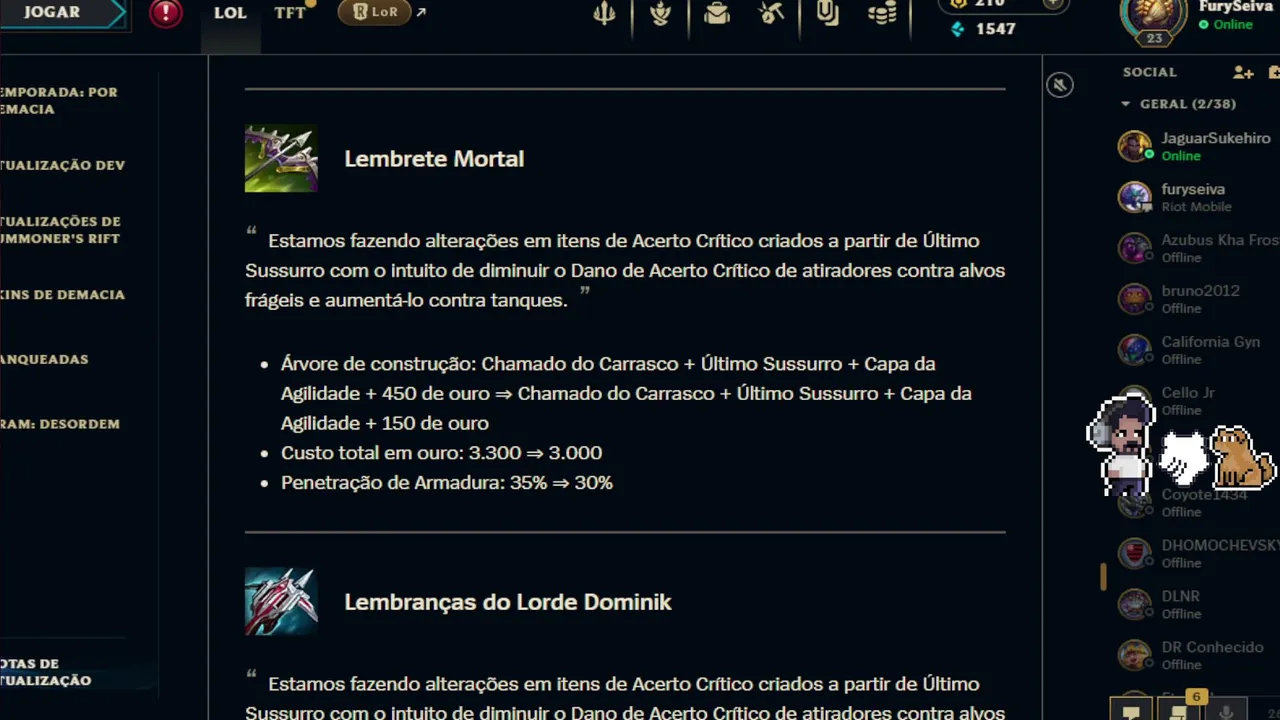Open the Missions clipboard icon
This screenshot has height=720, width=1280.
click(827, 14)
